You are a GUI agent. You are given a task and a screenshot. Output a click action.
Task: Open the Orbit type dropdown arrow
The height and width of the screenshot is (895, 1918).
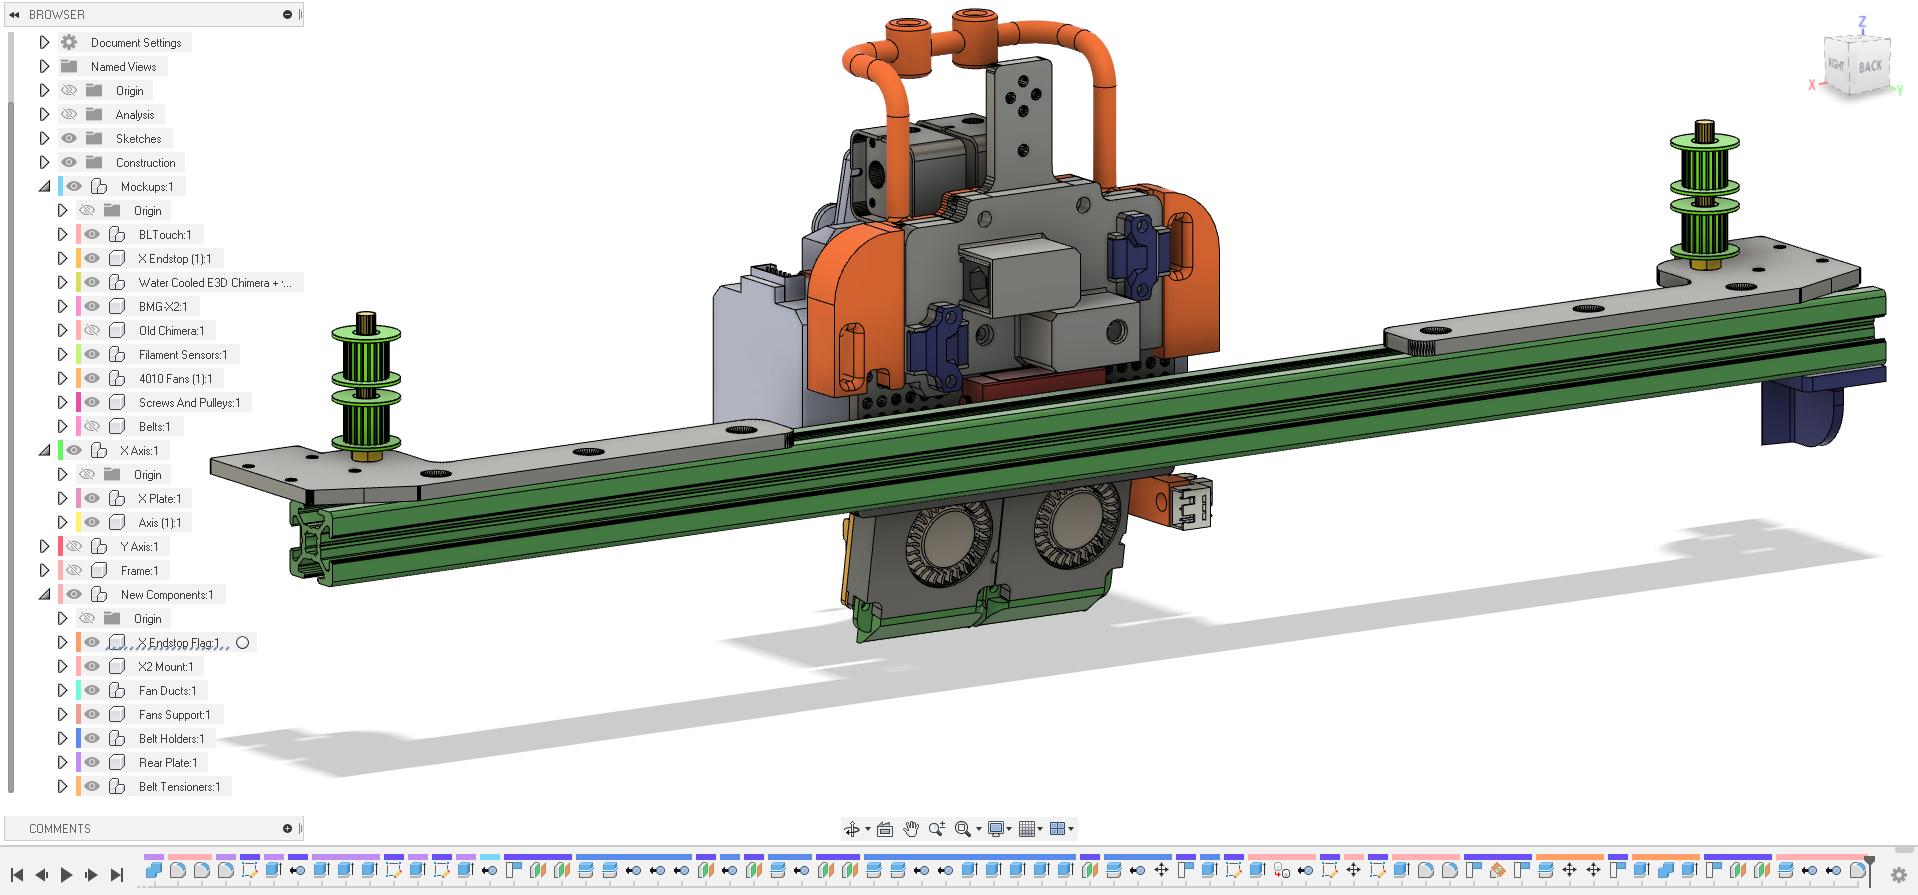click(867, 829)
